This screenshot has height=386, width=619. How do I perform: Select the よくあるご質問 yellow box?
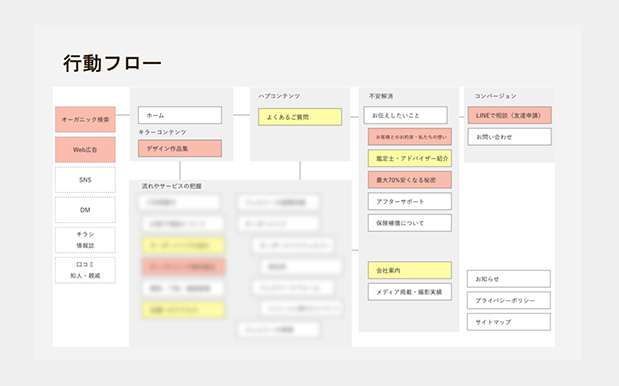[x=300, y=117]
